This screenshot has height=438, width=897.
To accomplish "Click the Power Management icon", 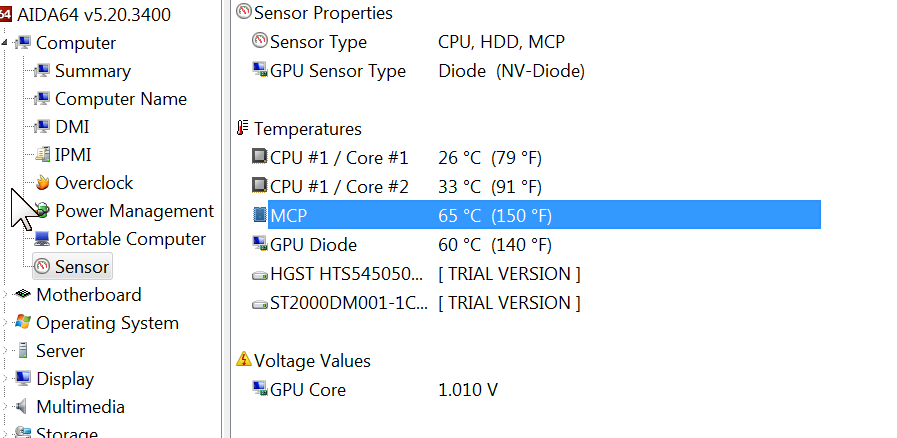I will pos(42,211).
